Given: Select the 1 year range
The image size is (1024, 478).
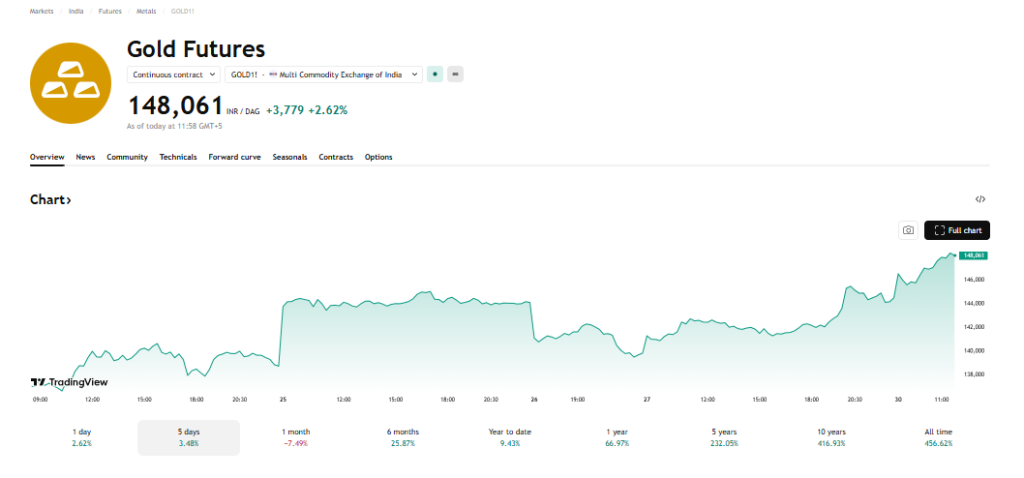Looking at the screenshot, I should coord(616,438).
